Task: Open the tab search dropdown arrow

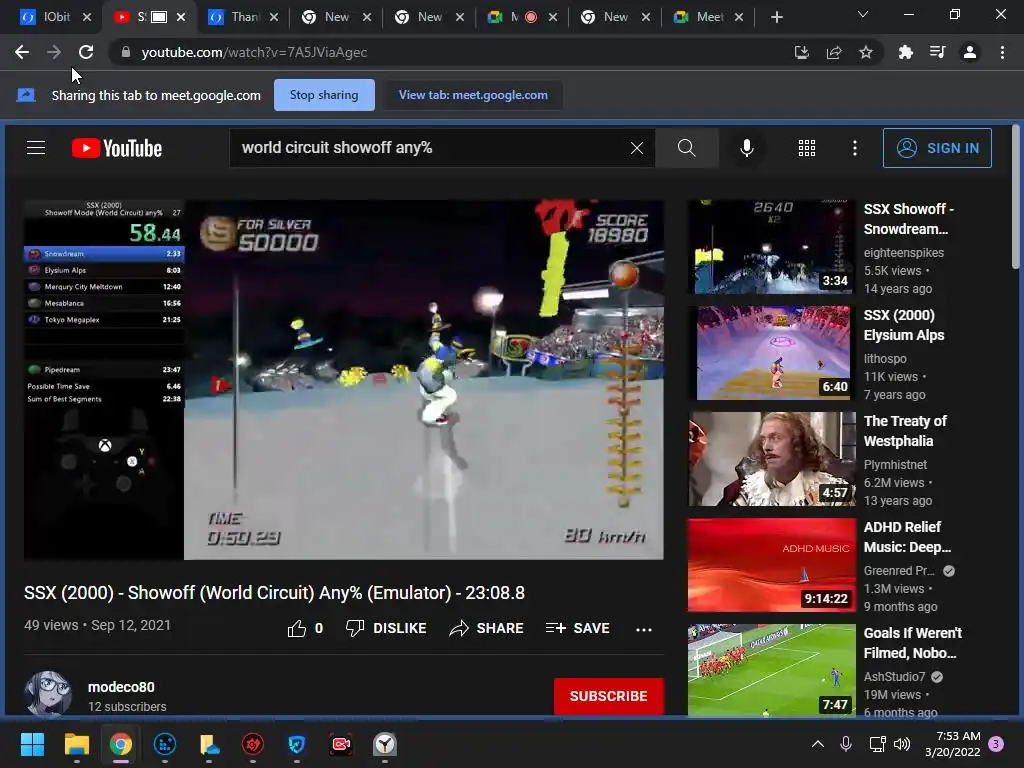Action: pyautogui.click(x=862, y=14)
